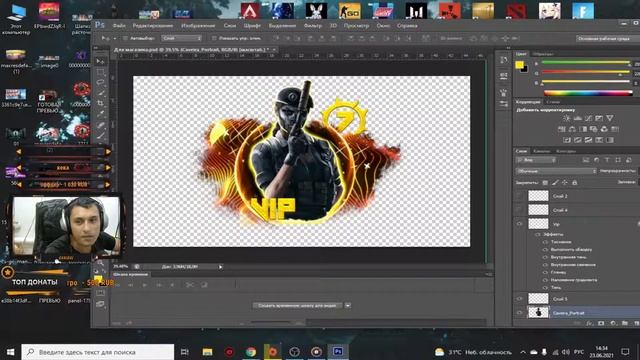Add a layer mask from Layers panel
Image resolution: width=640 pixels, height=360 pixels.
coord(601,323)
